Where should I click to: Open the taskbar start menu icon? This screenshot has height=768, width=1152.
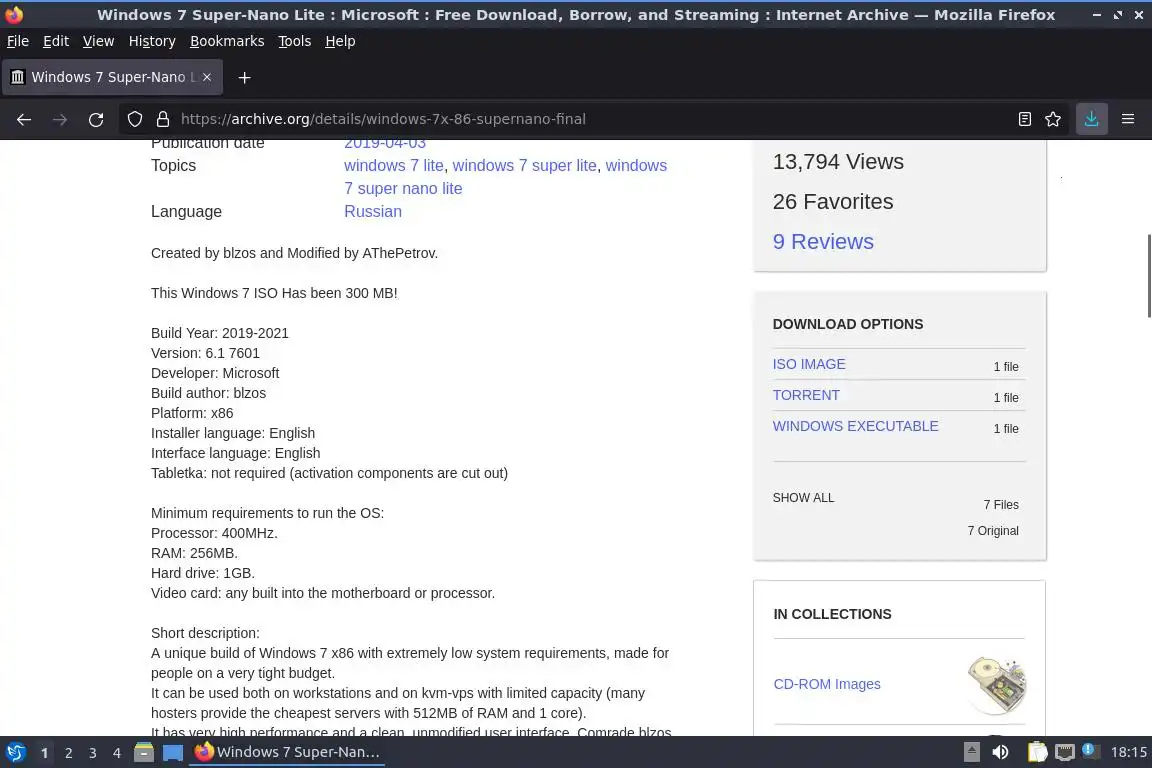pyautogui.click(x=15, y=752)
